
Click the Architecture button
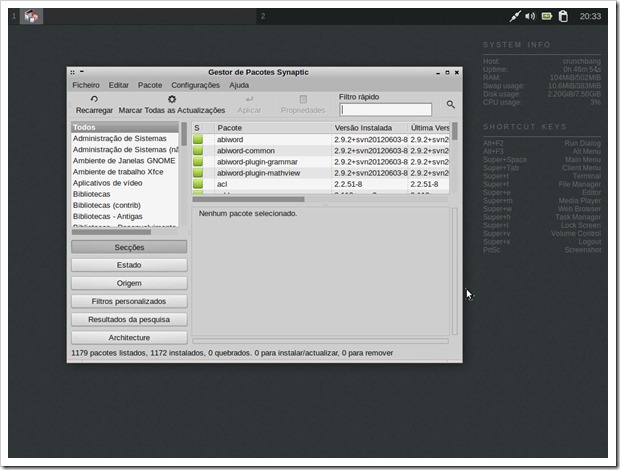[x=129, y=338]
